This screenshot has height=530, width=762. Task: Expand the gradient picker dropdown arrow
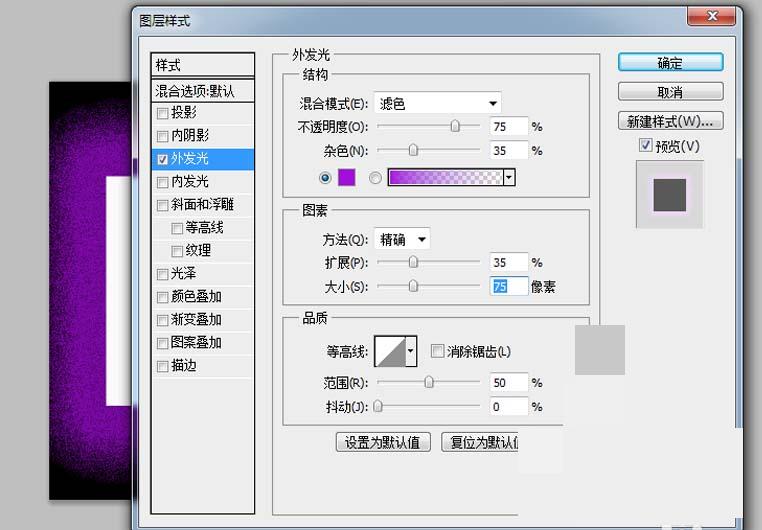click(509, 177)
